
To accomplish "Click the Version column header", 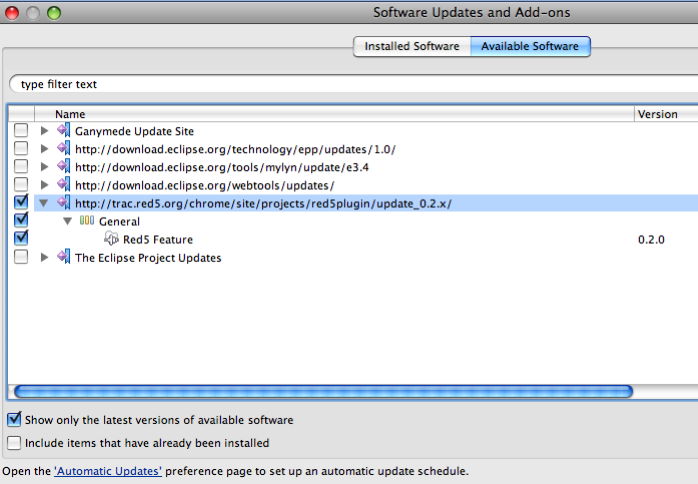I will coord(666,114).
